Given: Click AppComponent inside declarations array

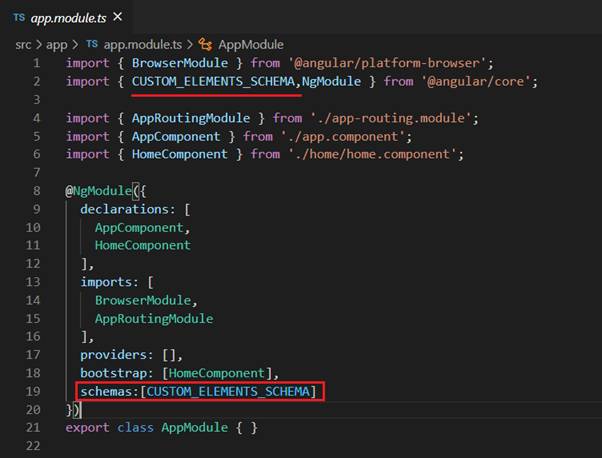Looking at the screenshot, I should pos(139,228).
